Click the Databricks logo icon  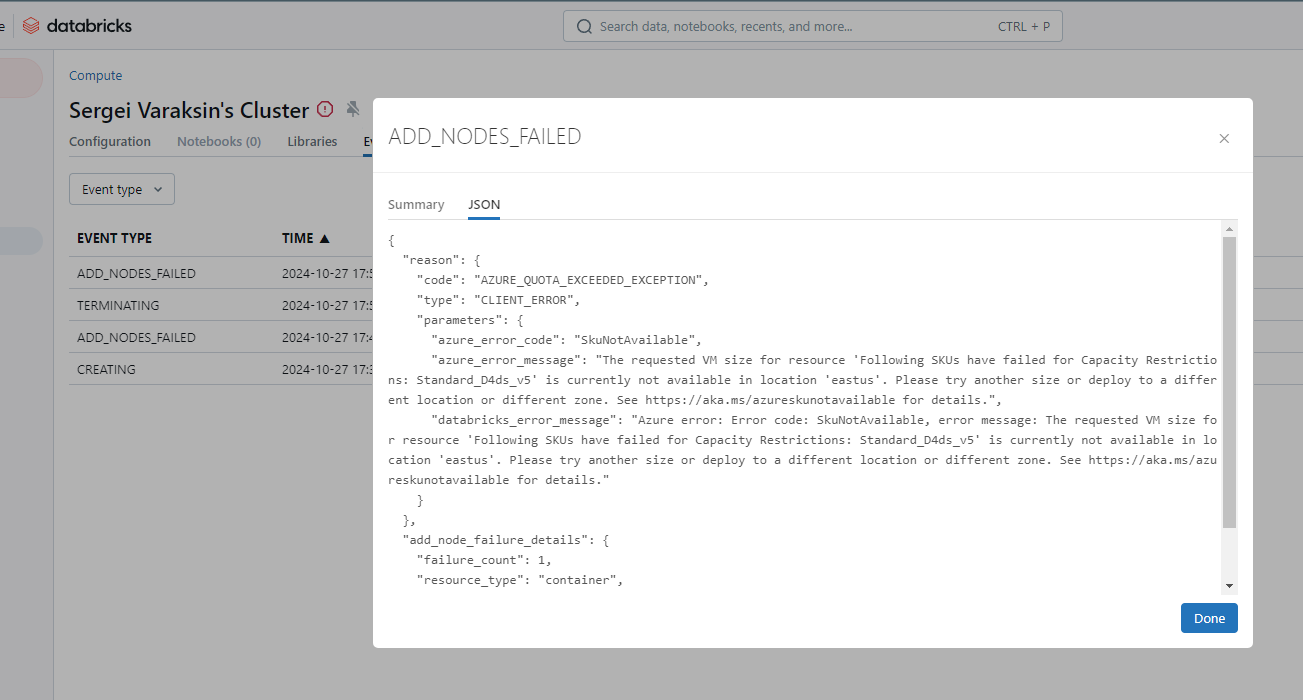click(x=31, y=26)
